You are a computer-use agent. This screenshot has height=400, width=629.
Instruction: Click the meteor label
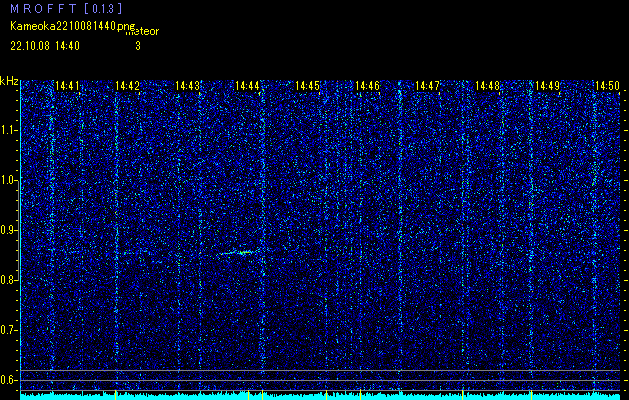click(142, 32)
